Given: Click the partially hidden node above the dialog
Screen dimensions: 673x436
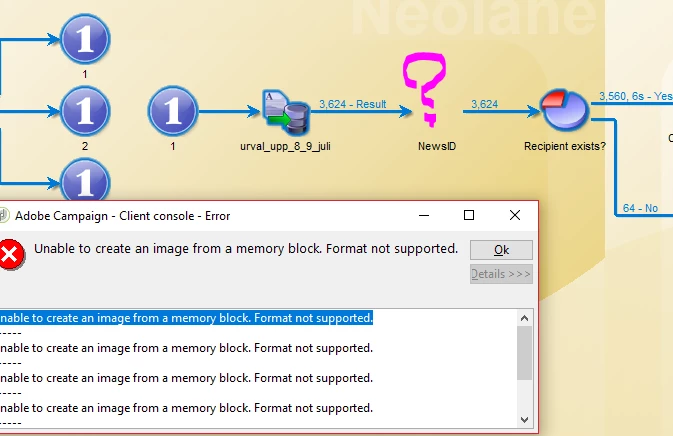Looking at the screenshot, I should 85,179.
